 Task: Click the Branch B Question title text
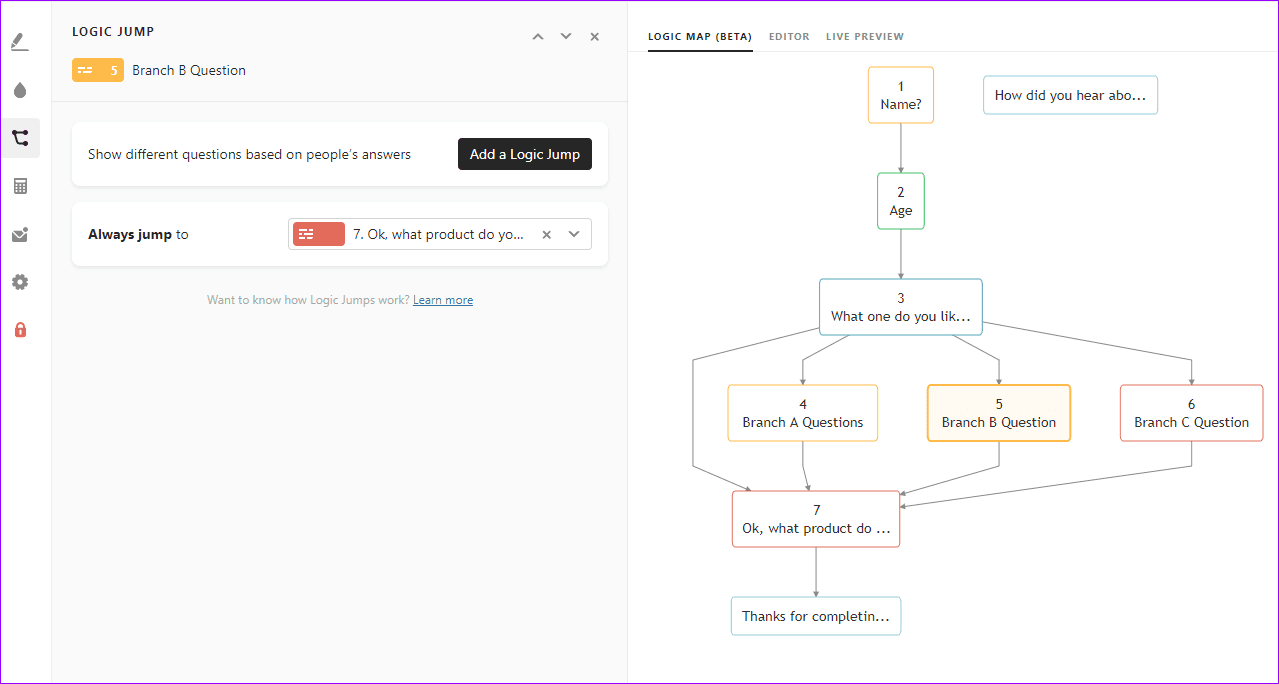click(189, 70)
